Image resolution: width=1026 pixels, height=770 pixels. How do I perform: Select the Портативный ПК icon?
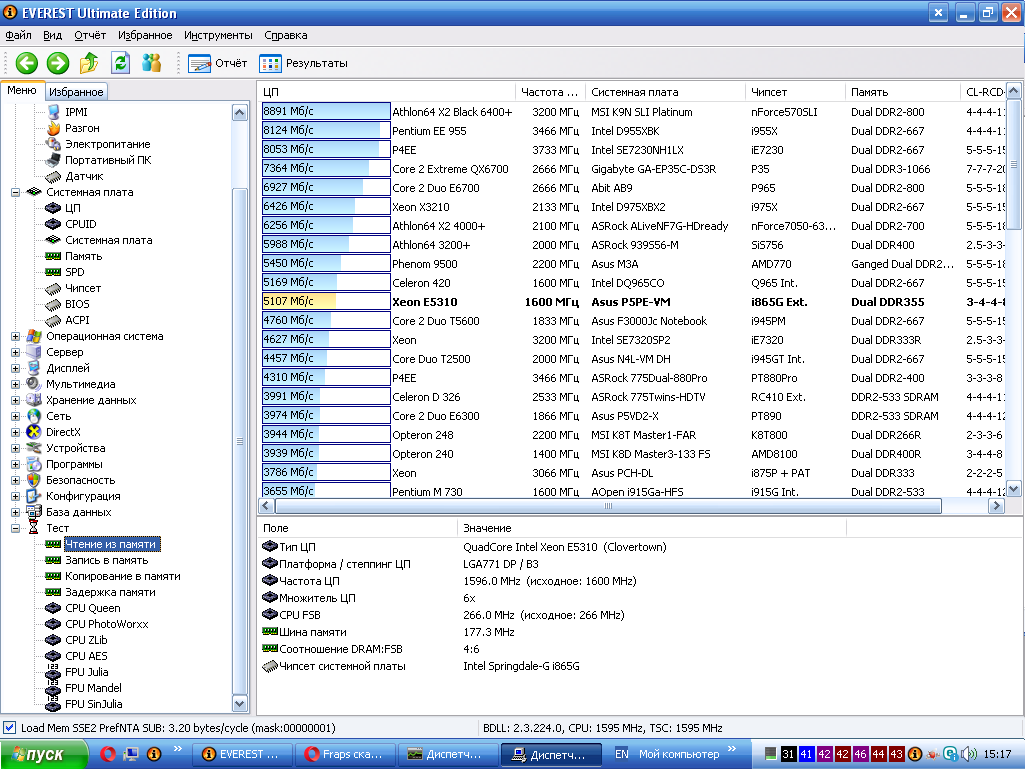point(53,160)
